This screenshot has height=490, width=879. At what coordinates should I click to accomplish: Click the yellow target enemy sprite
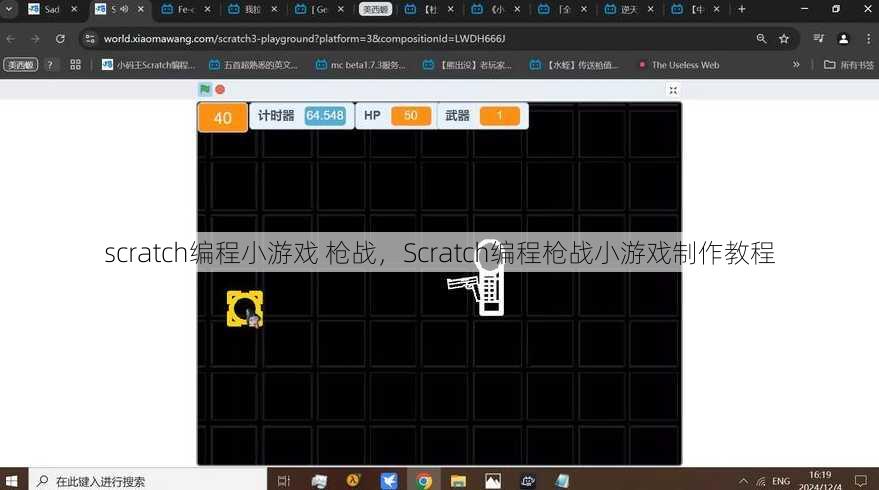click(245, 308)
